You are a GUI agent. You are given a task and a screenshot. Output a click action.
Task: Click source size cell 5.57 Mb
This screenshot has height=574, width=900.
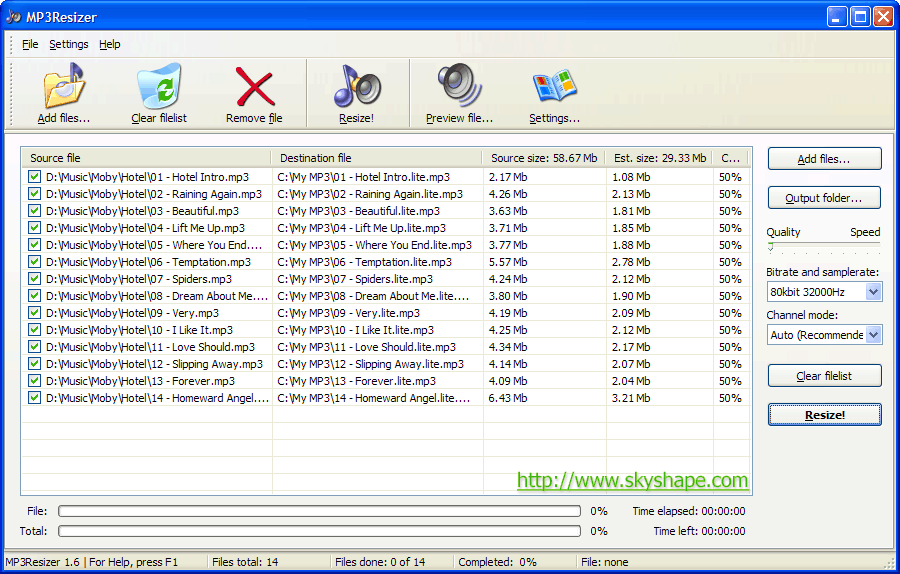[508, 262]
